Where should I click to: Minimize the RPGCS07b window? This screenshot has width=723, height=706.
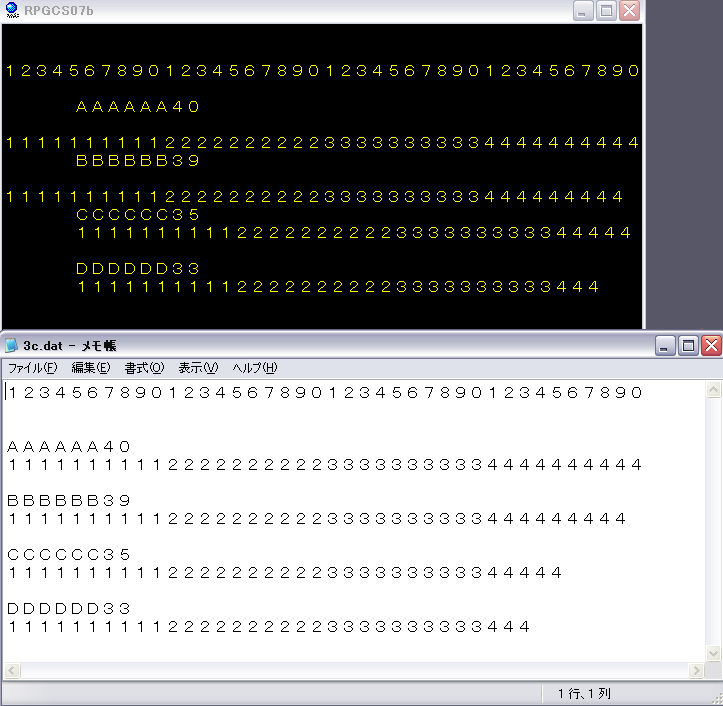583,10
